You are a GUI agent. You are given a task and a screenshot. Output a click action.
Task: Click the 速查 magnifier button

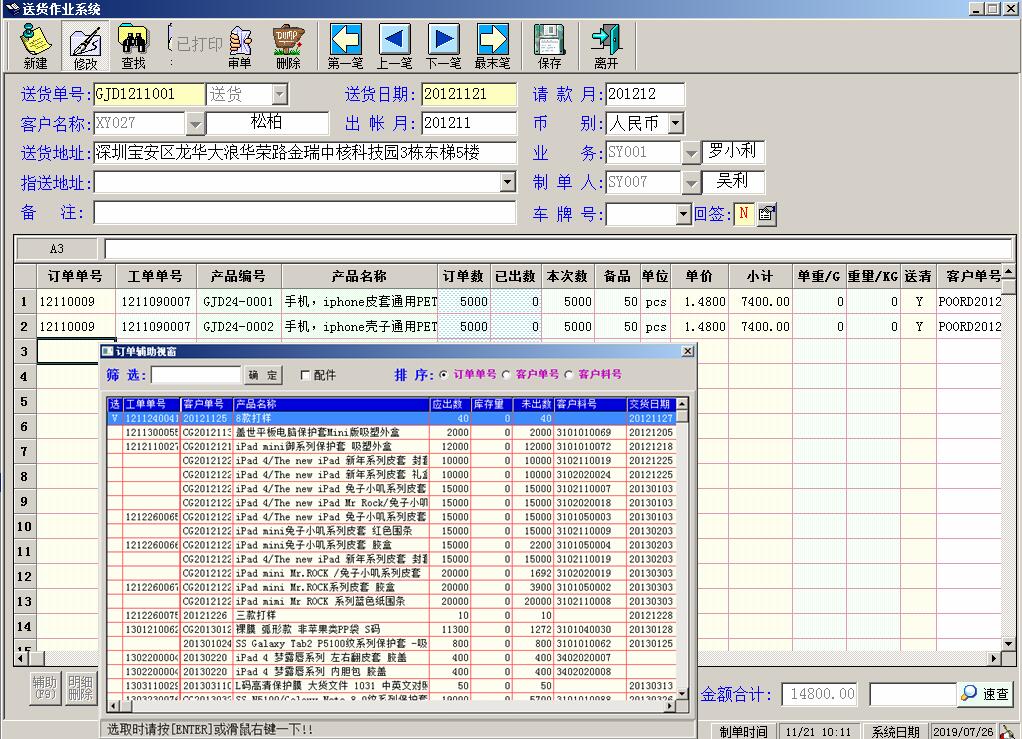pos(986,693)
